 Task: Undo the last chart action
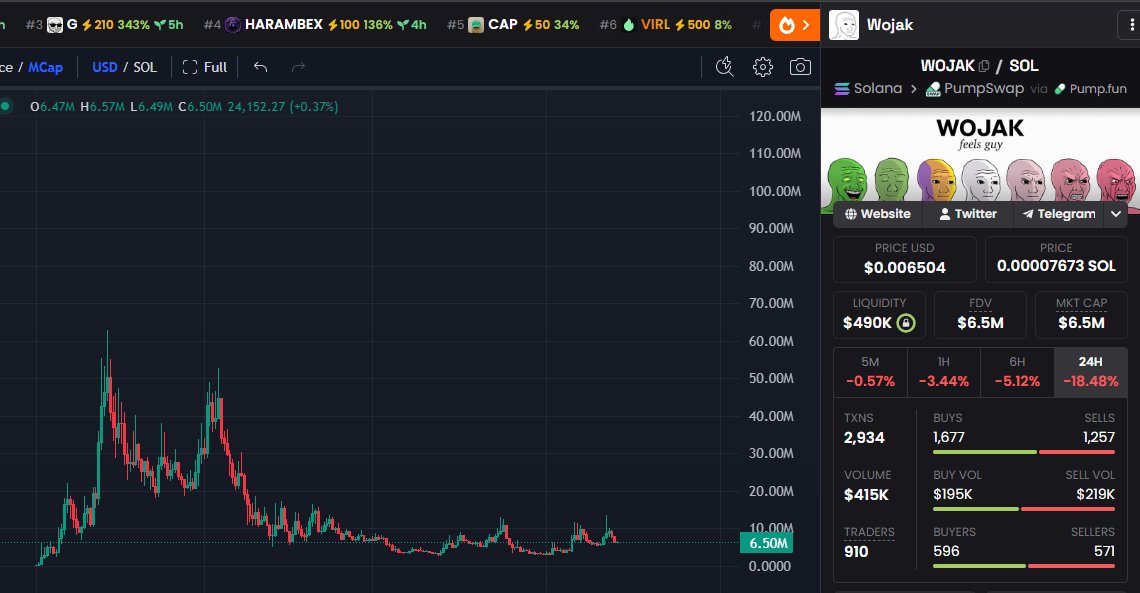point(260,67)
